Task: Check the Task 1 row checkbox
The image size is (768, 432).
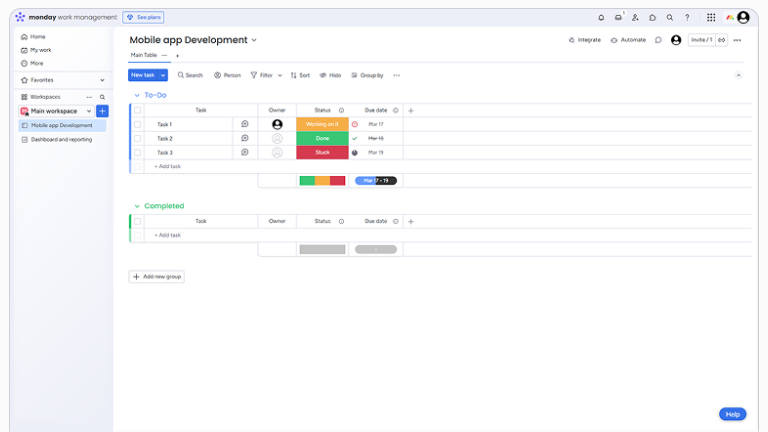Action: pos(138,124)
